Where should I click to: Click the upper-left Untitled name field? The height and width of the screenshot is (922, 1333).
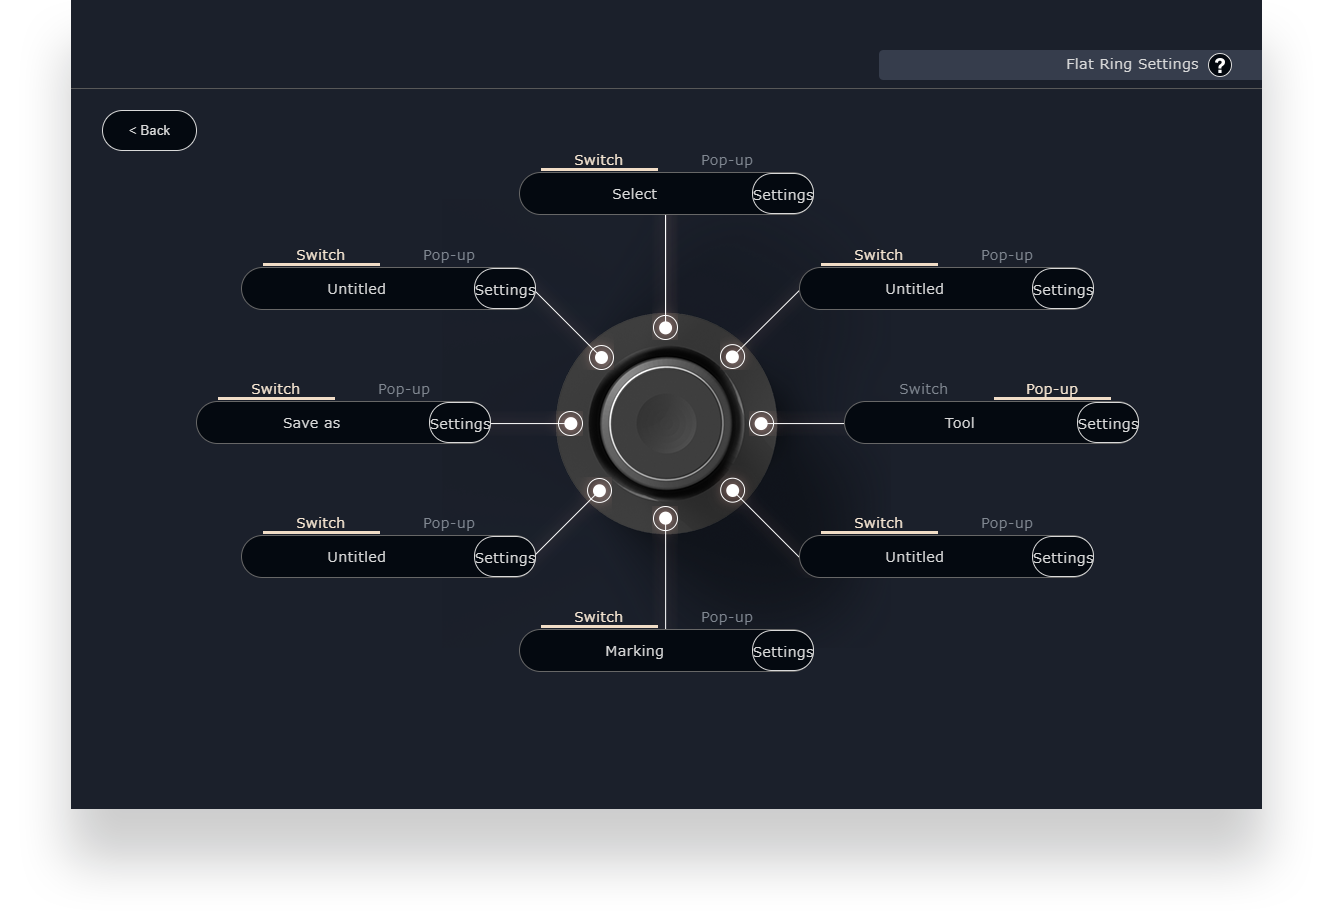pyautogui.click(x=357, y=289)
